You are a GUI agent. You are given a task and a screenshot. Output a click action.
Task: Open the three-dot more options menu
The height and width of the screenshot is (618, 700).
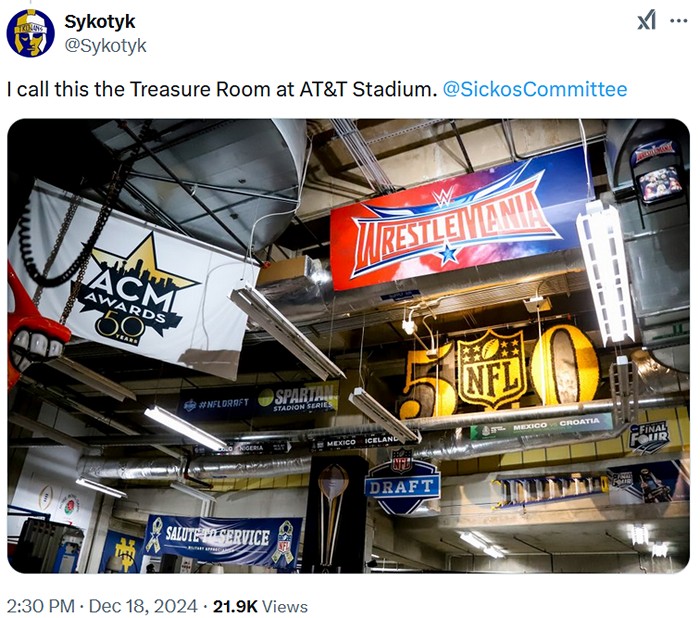coord(679,21)
